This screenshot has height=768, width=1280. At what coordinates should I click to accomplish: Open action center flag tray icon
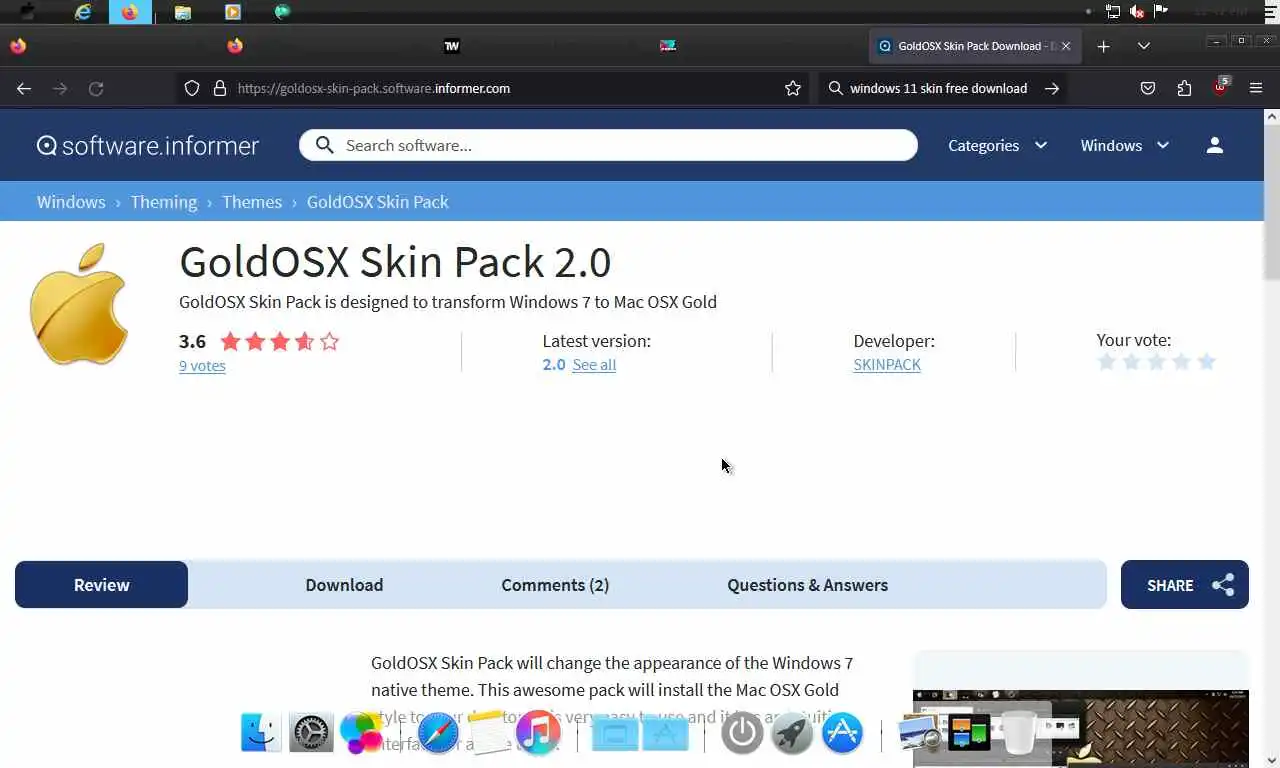coord(1161,12)
